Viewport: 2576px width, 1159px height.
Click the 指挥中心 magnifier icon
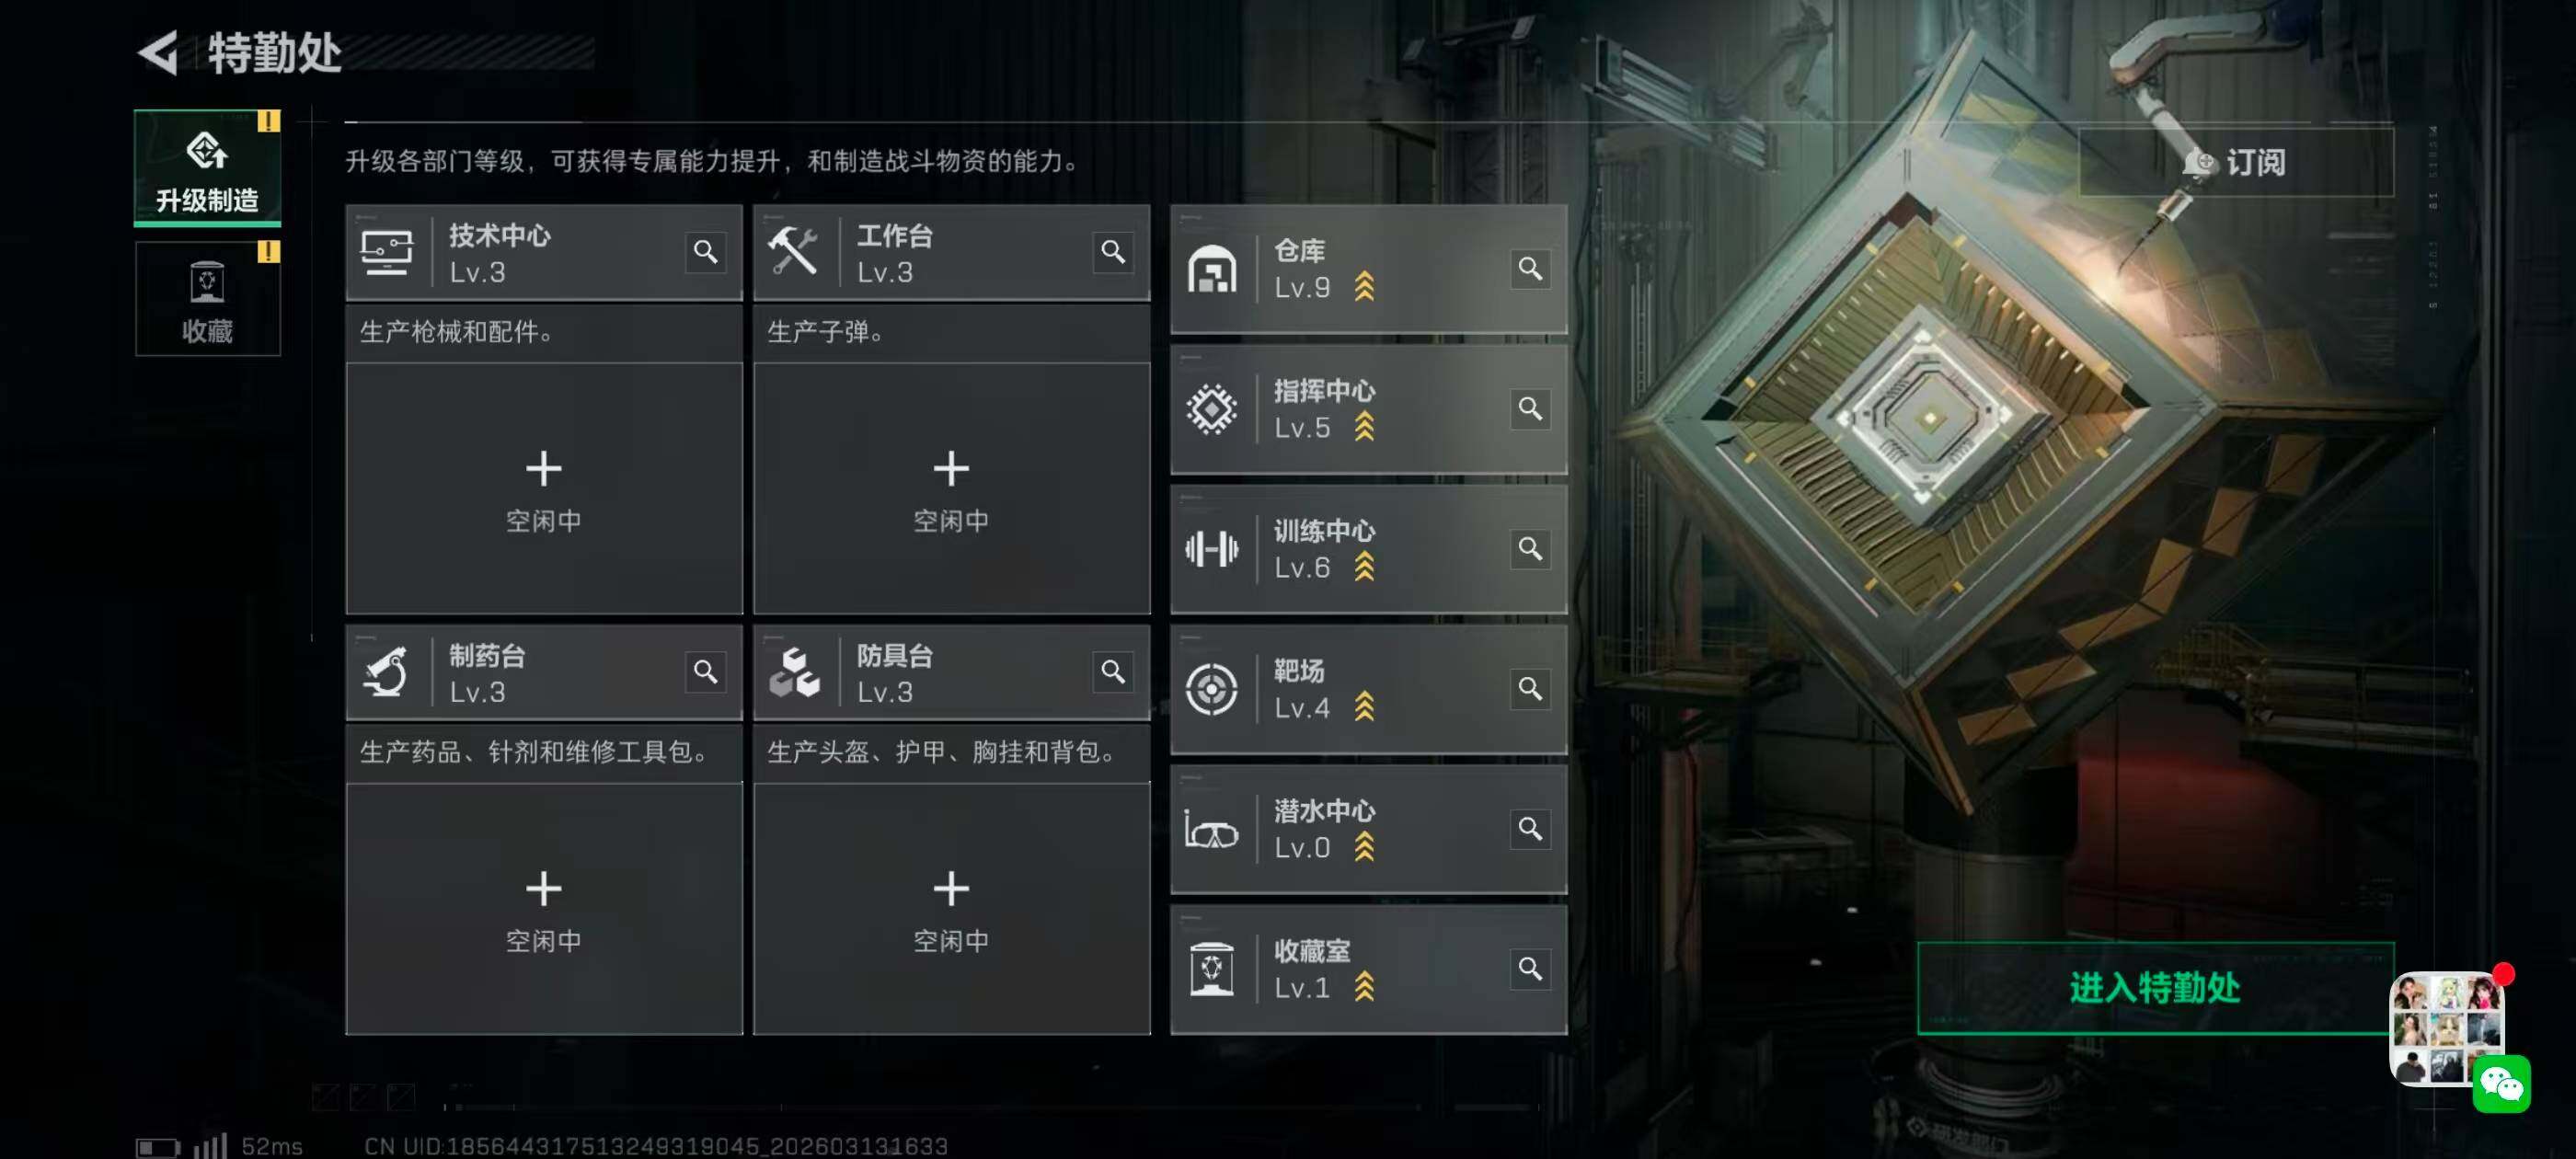[x=1530, y=408]
